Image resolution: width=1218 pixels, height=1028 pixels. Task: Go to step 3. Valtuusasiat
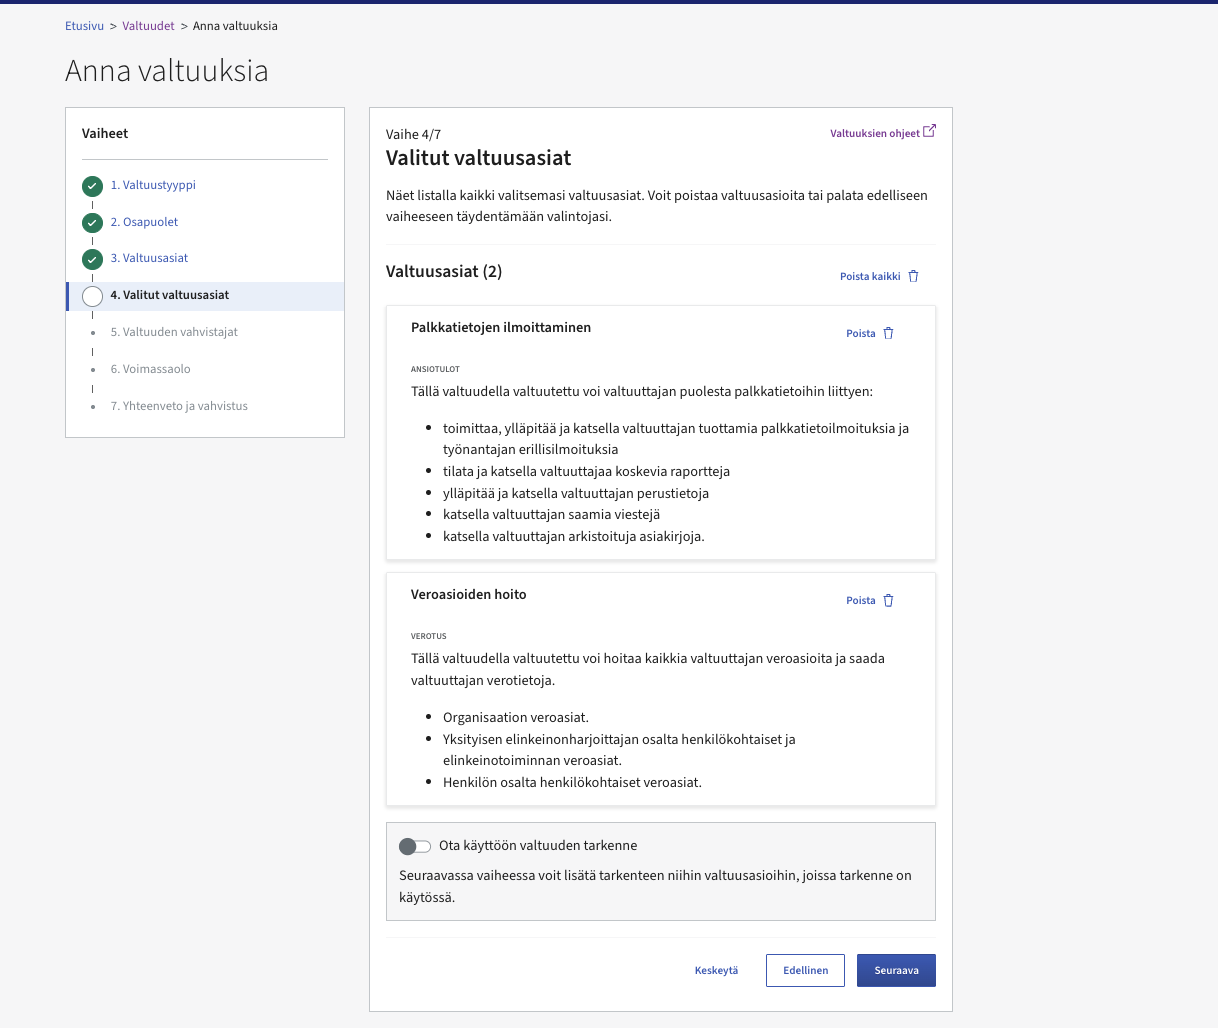click(x=149, y=258)
